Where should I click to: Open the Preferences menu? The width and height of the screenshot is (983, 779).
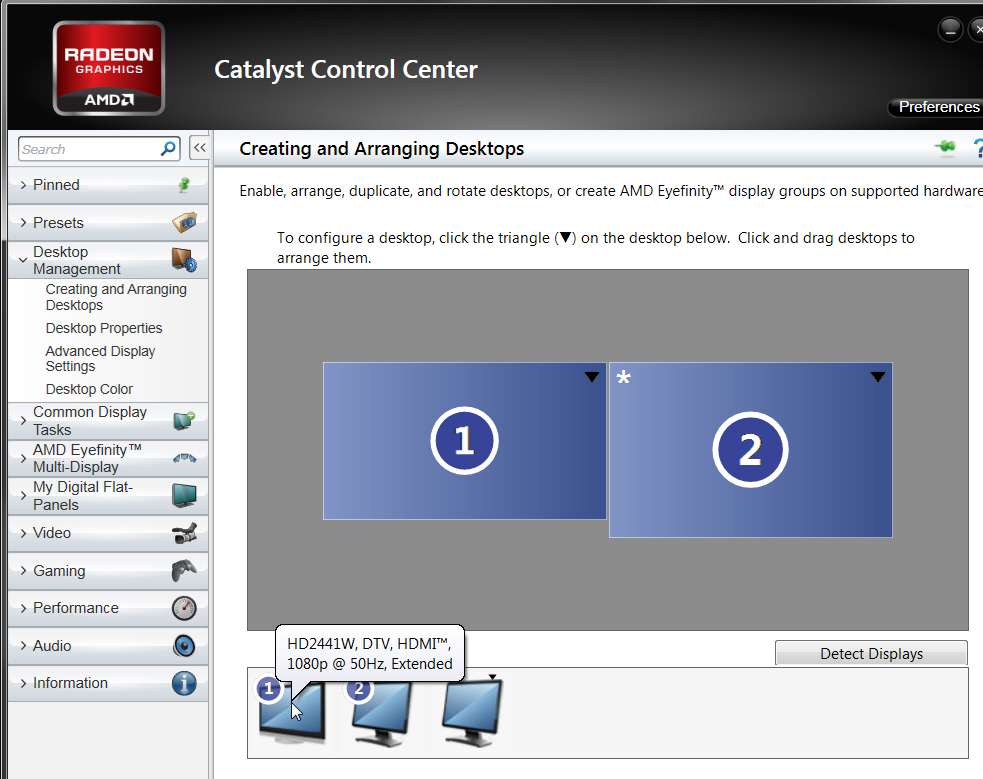pos(938,107)
